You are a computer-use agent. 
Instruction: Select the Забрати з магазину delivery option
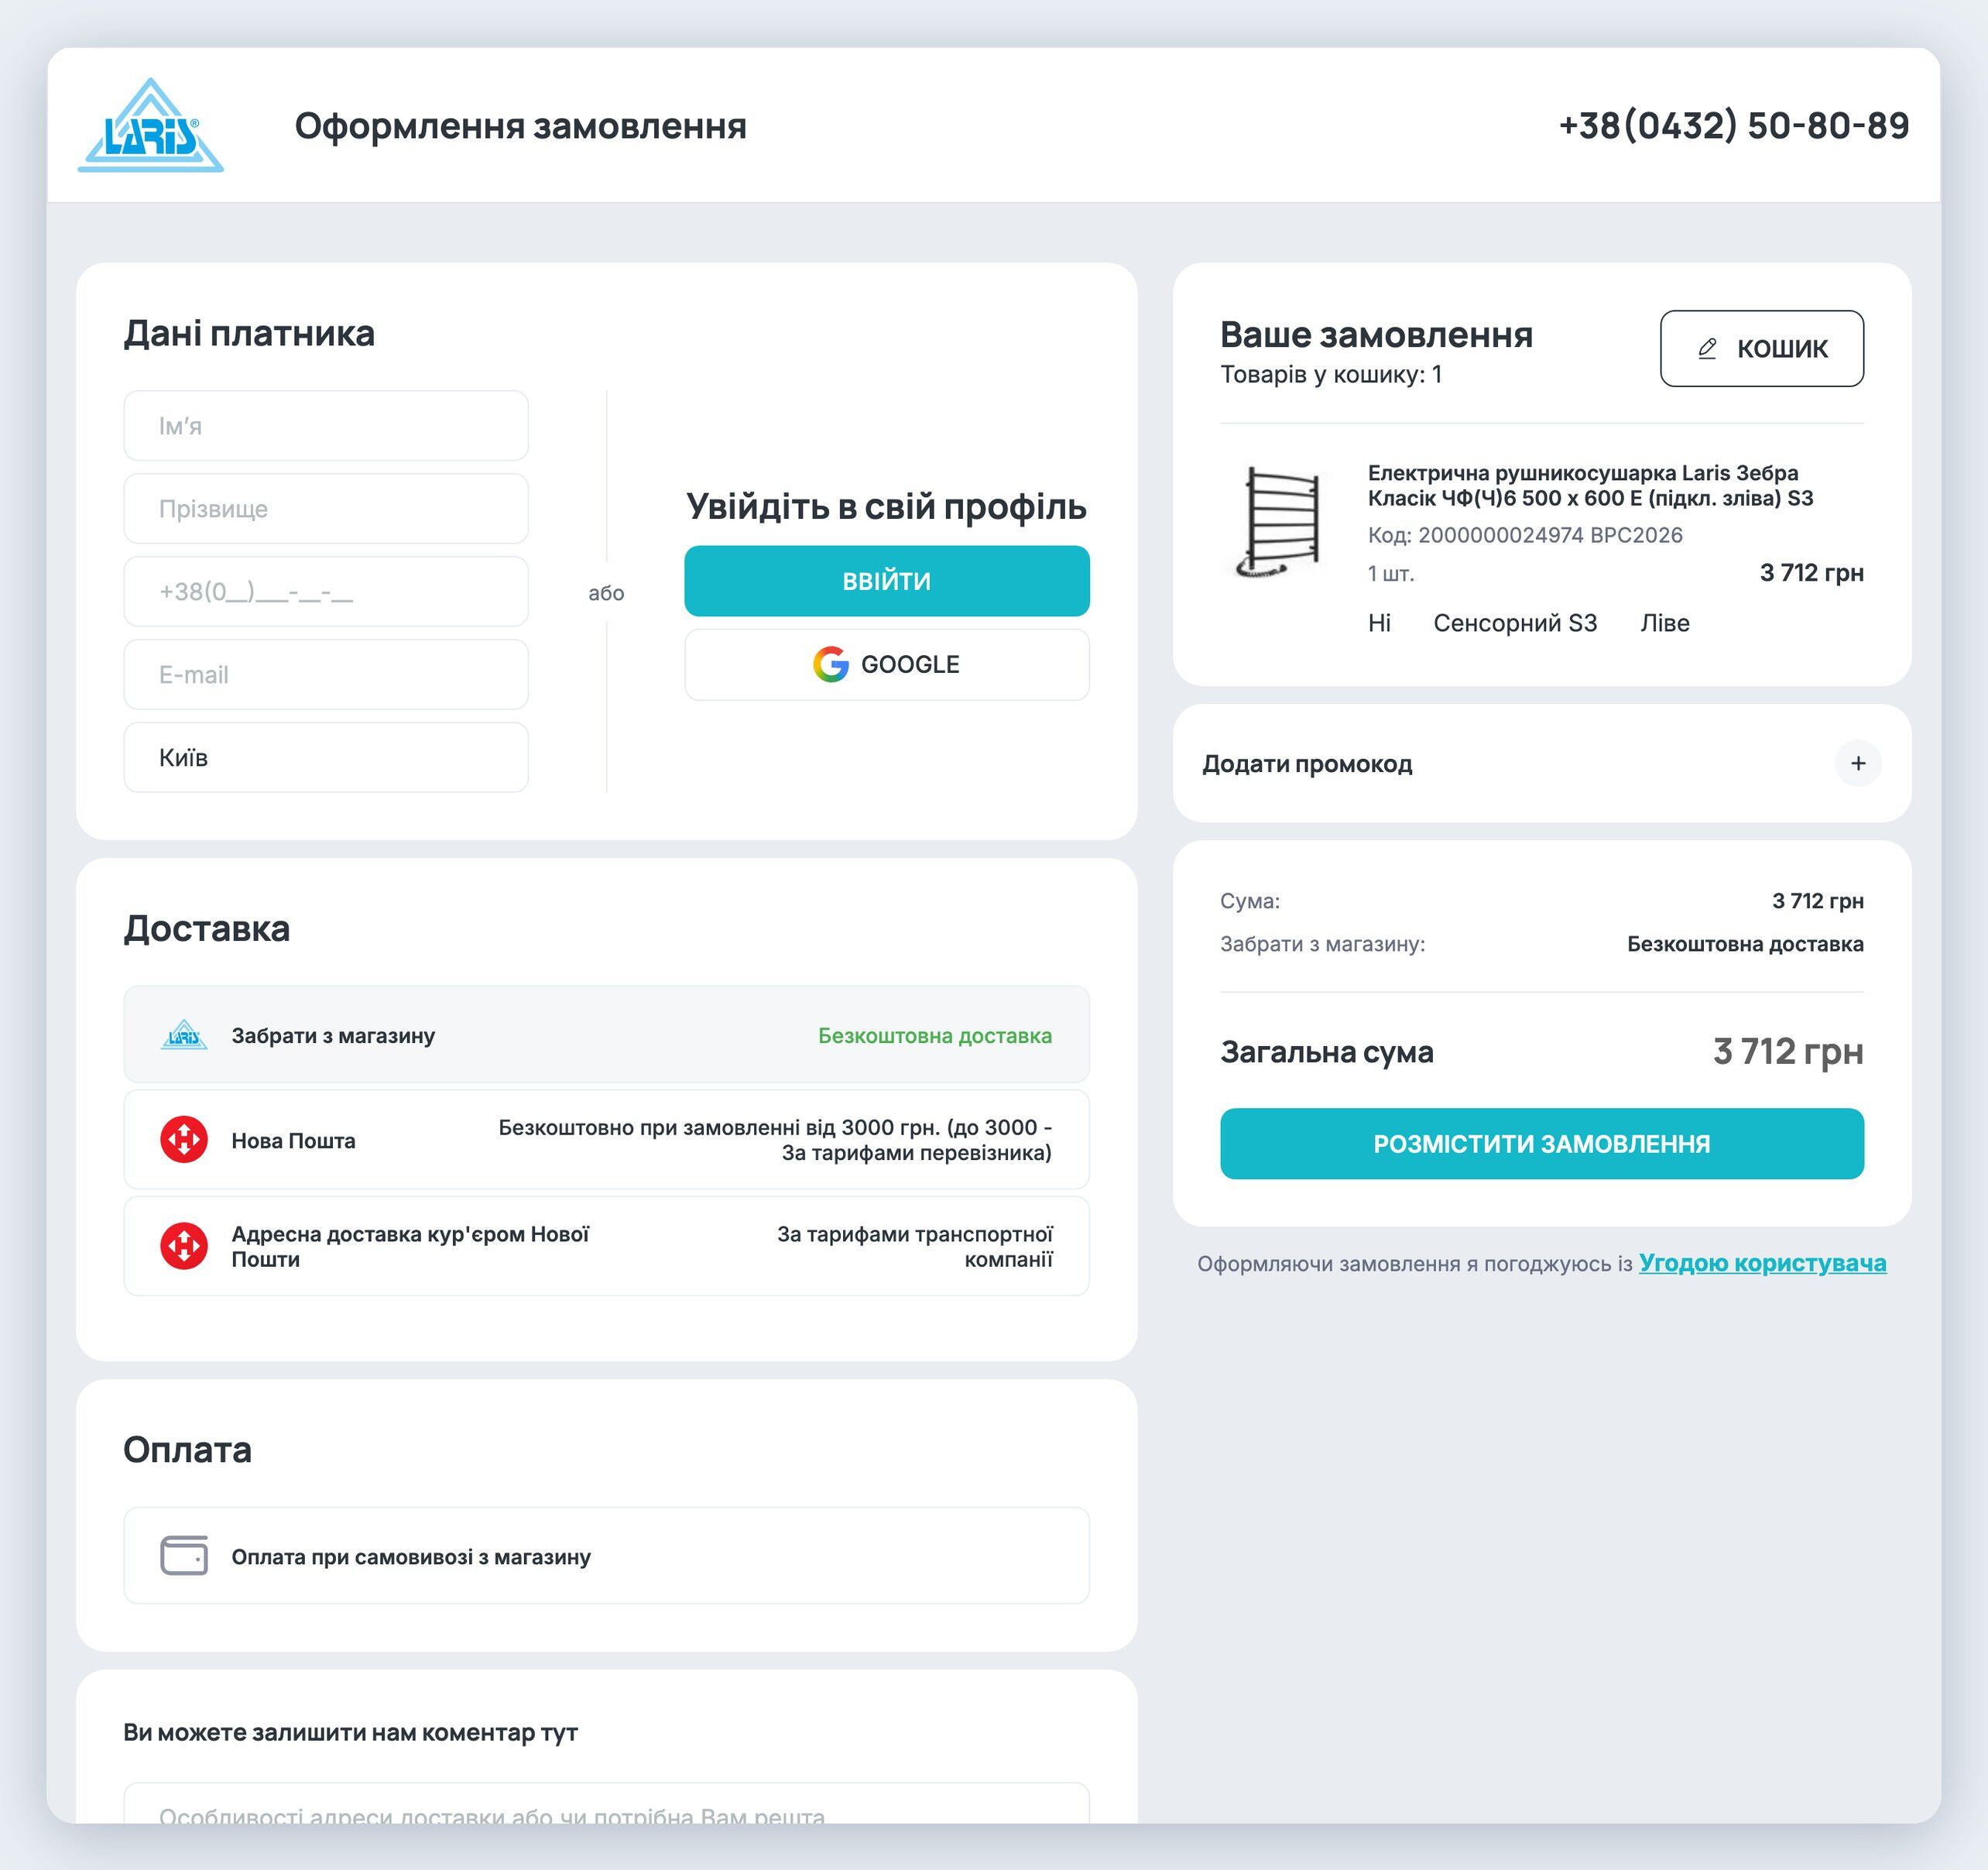pyautogui.click(x=606, y=1035)
